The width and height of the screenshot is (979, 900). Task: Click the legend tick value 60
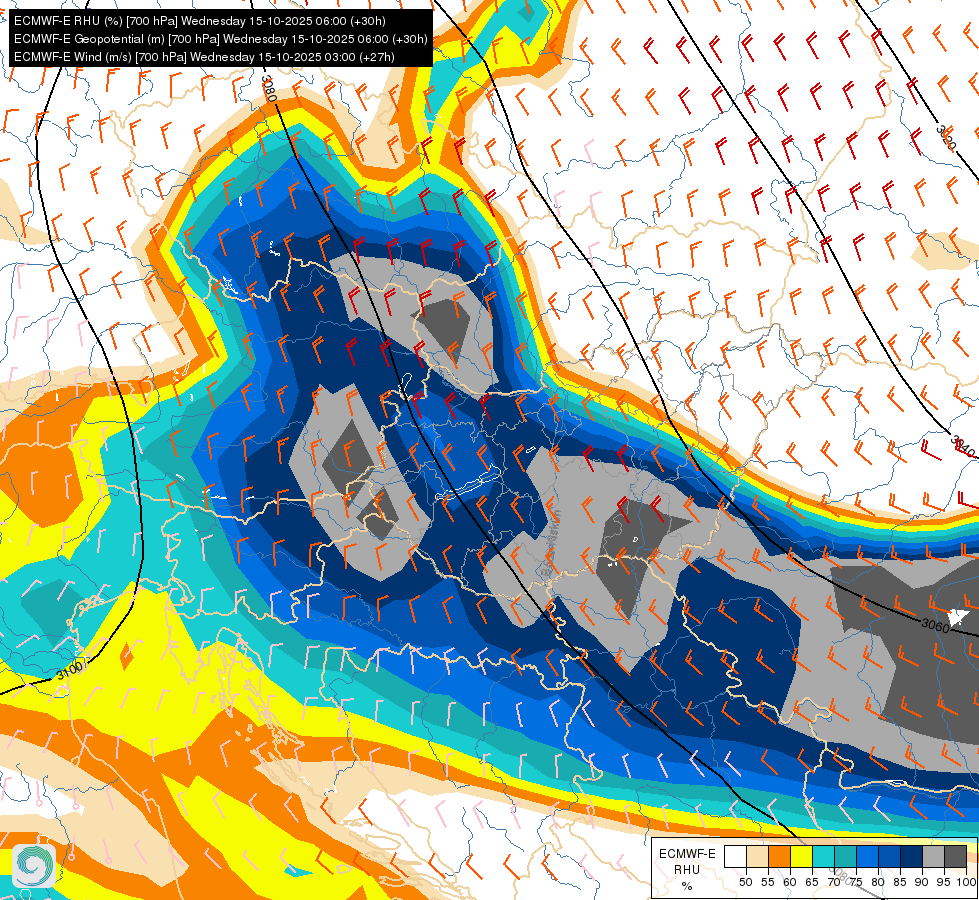coord(790,883)
